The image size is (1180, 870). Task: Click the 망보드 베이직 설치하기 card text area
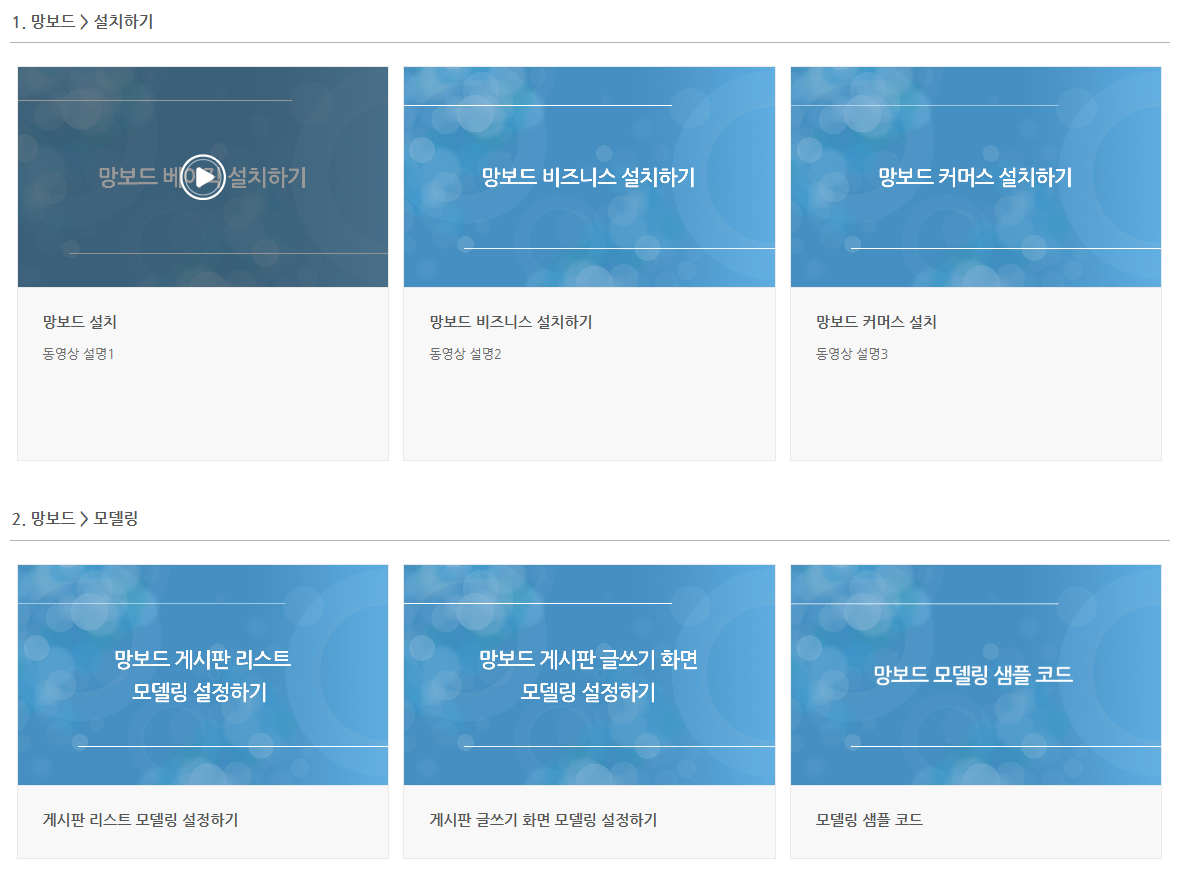[203, 176]
